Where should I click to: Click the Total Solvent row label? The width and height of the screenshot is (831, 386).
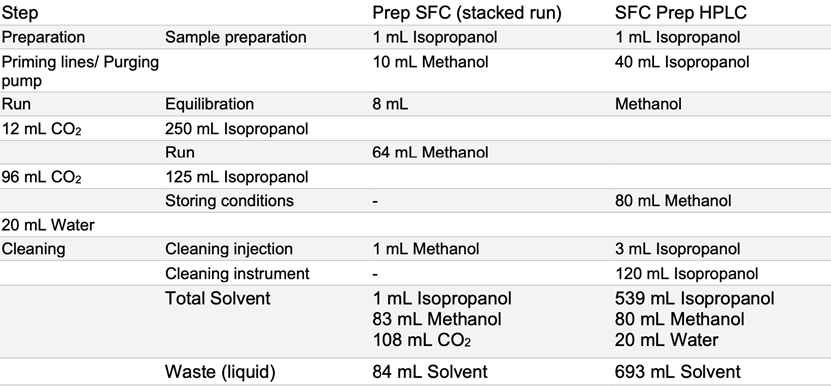click(218, 299)
